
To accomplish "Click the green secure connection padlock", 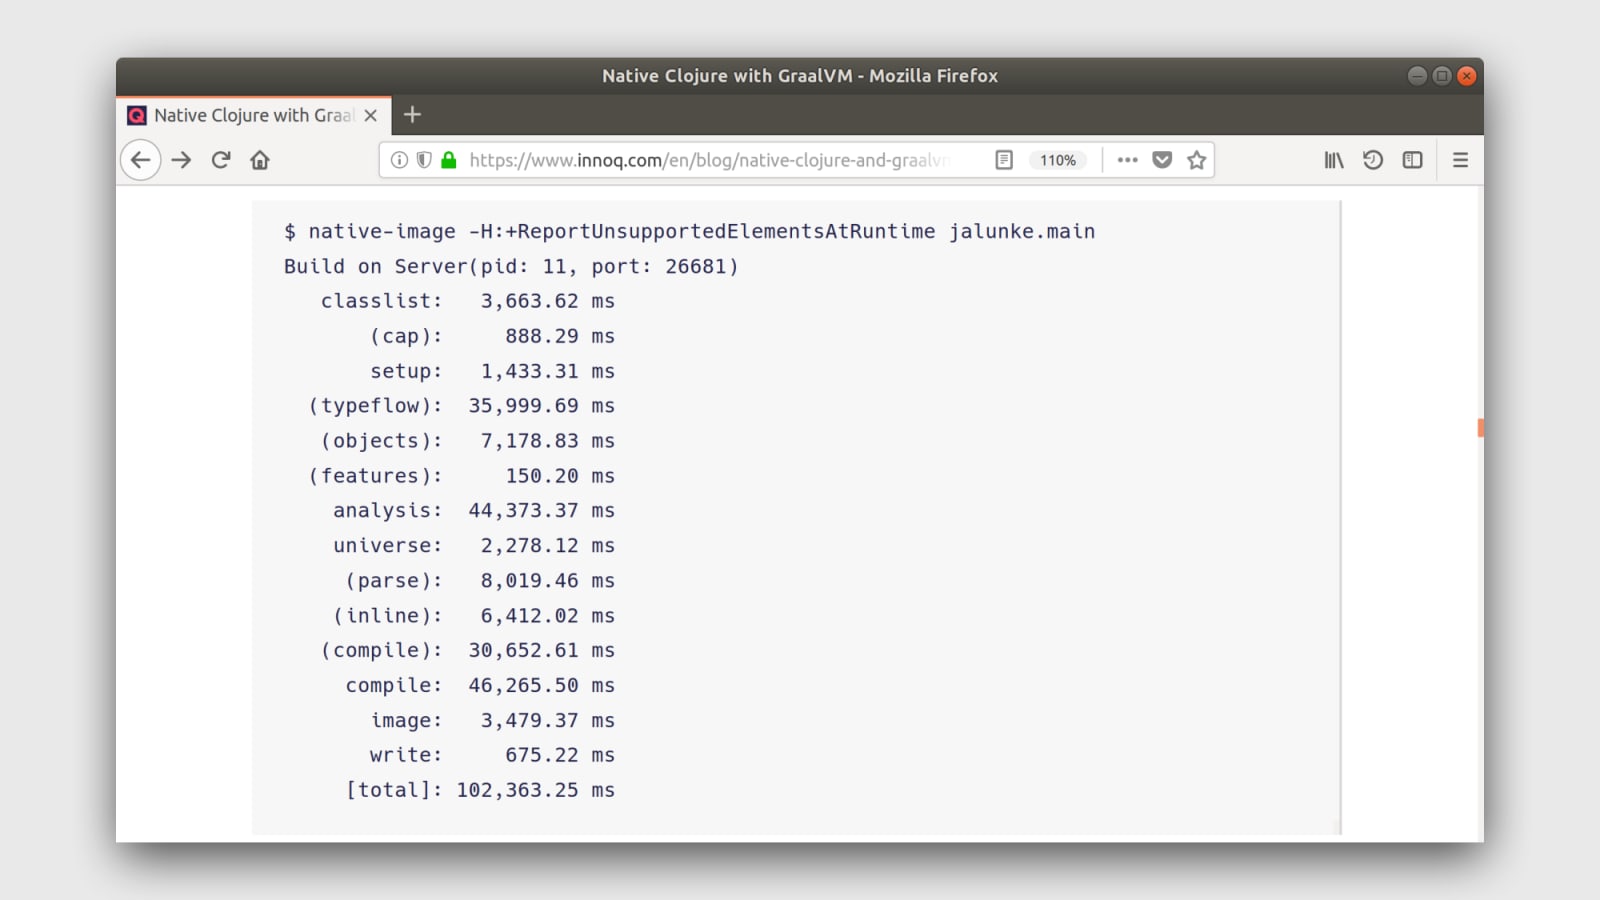I will point(449,160).
